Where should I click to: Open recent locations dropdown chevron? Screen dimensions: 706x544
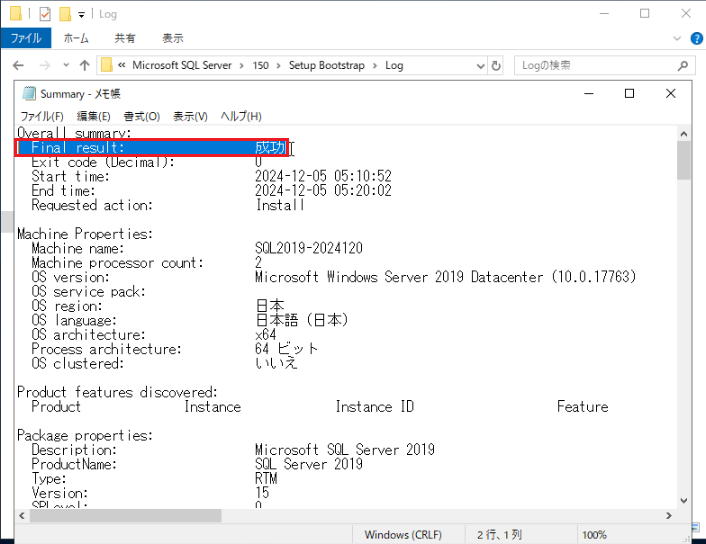coord(66,65)
